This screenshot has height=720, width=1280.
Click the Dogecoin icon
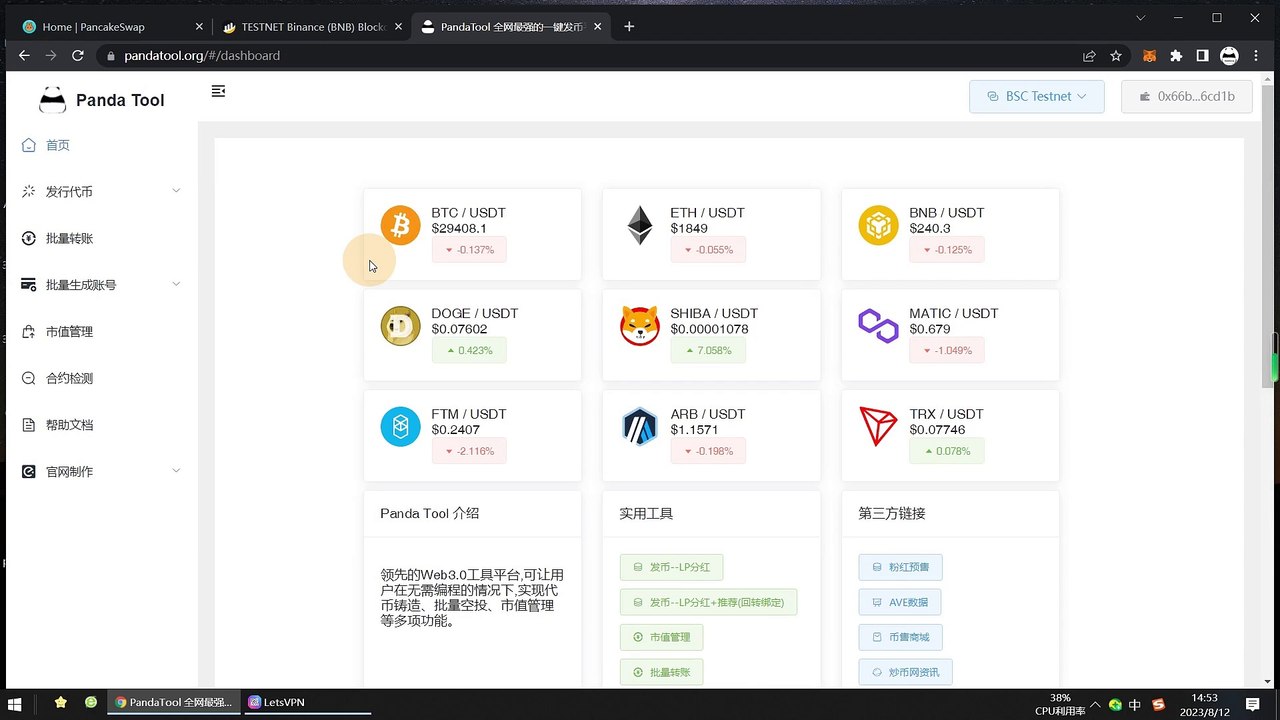pyautogui.click(x=400, y=326)
